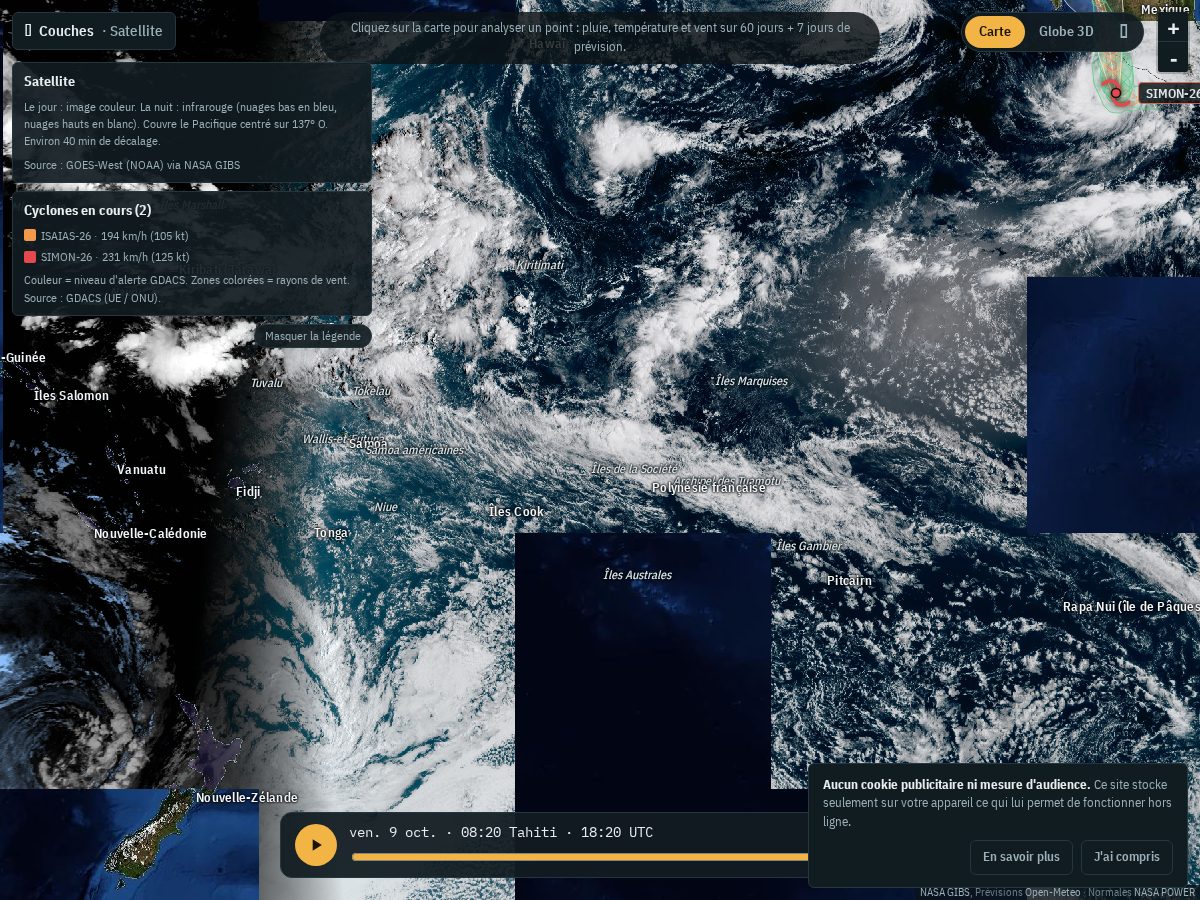Open the Couches layers menu

coord(94,31)
